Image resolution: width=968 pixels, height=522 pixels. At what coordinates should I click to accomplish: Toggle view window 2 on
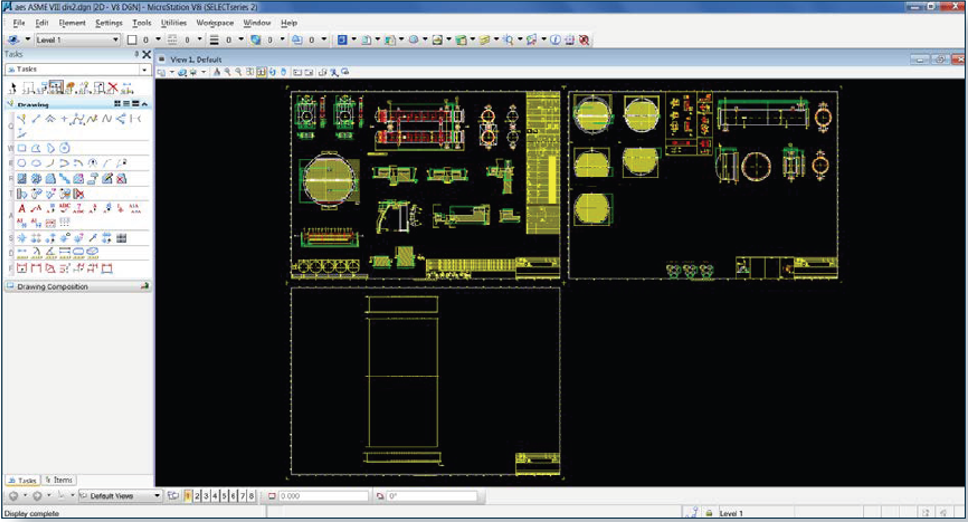point(197,496)
